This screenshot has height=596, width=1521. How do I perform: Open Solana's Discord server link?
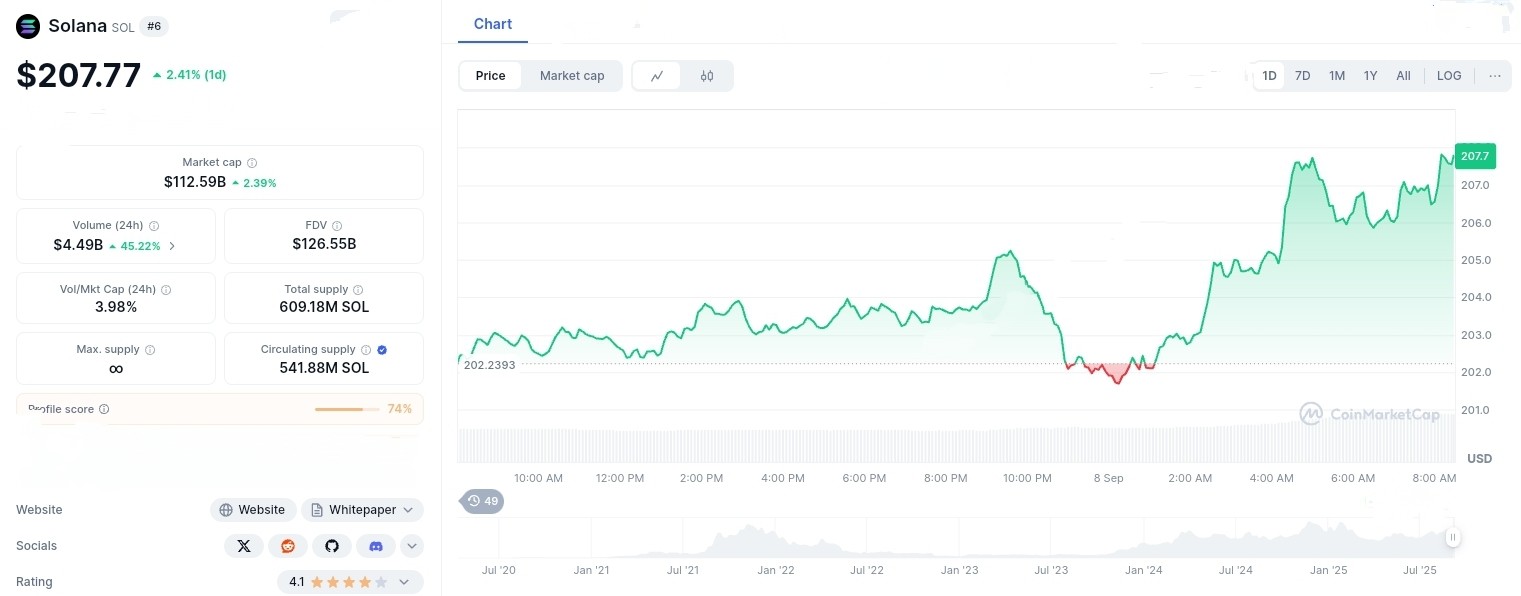[x=376, y=546]
